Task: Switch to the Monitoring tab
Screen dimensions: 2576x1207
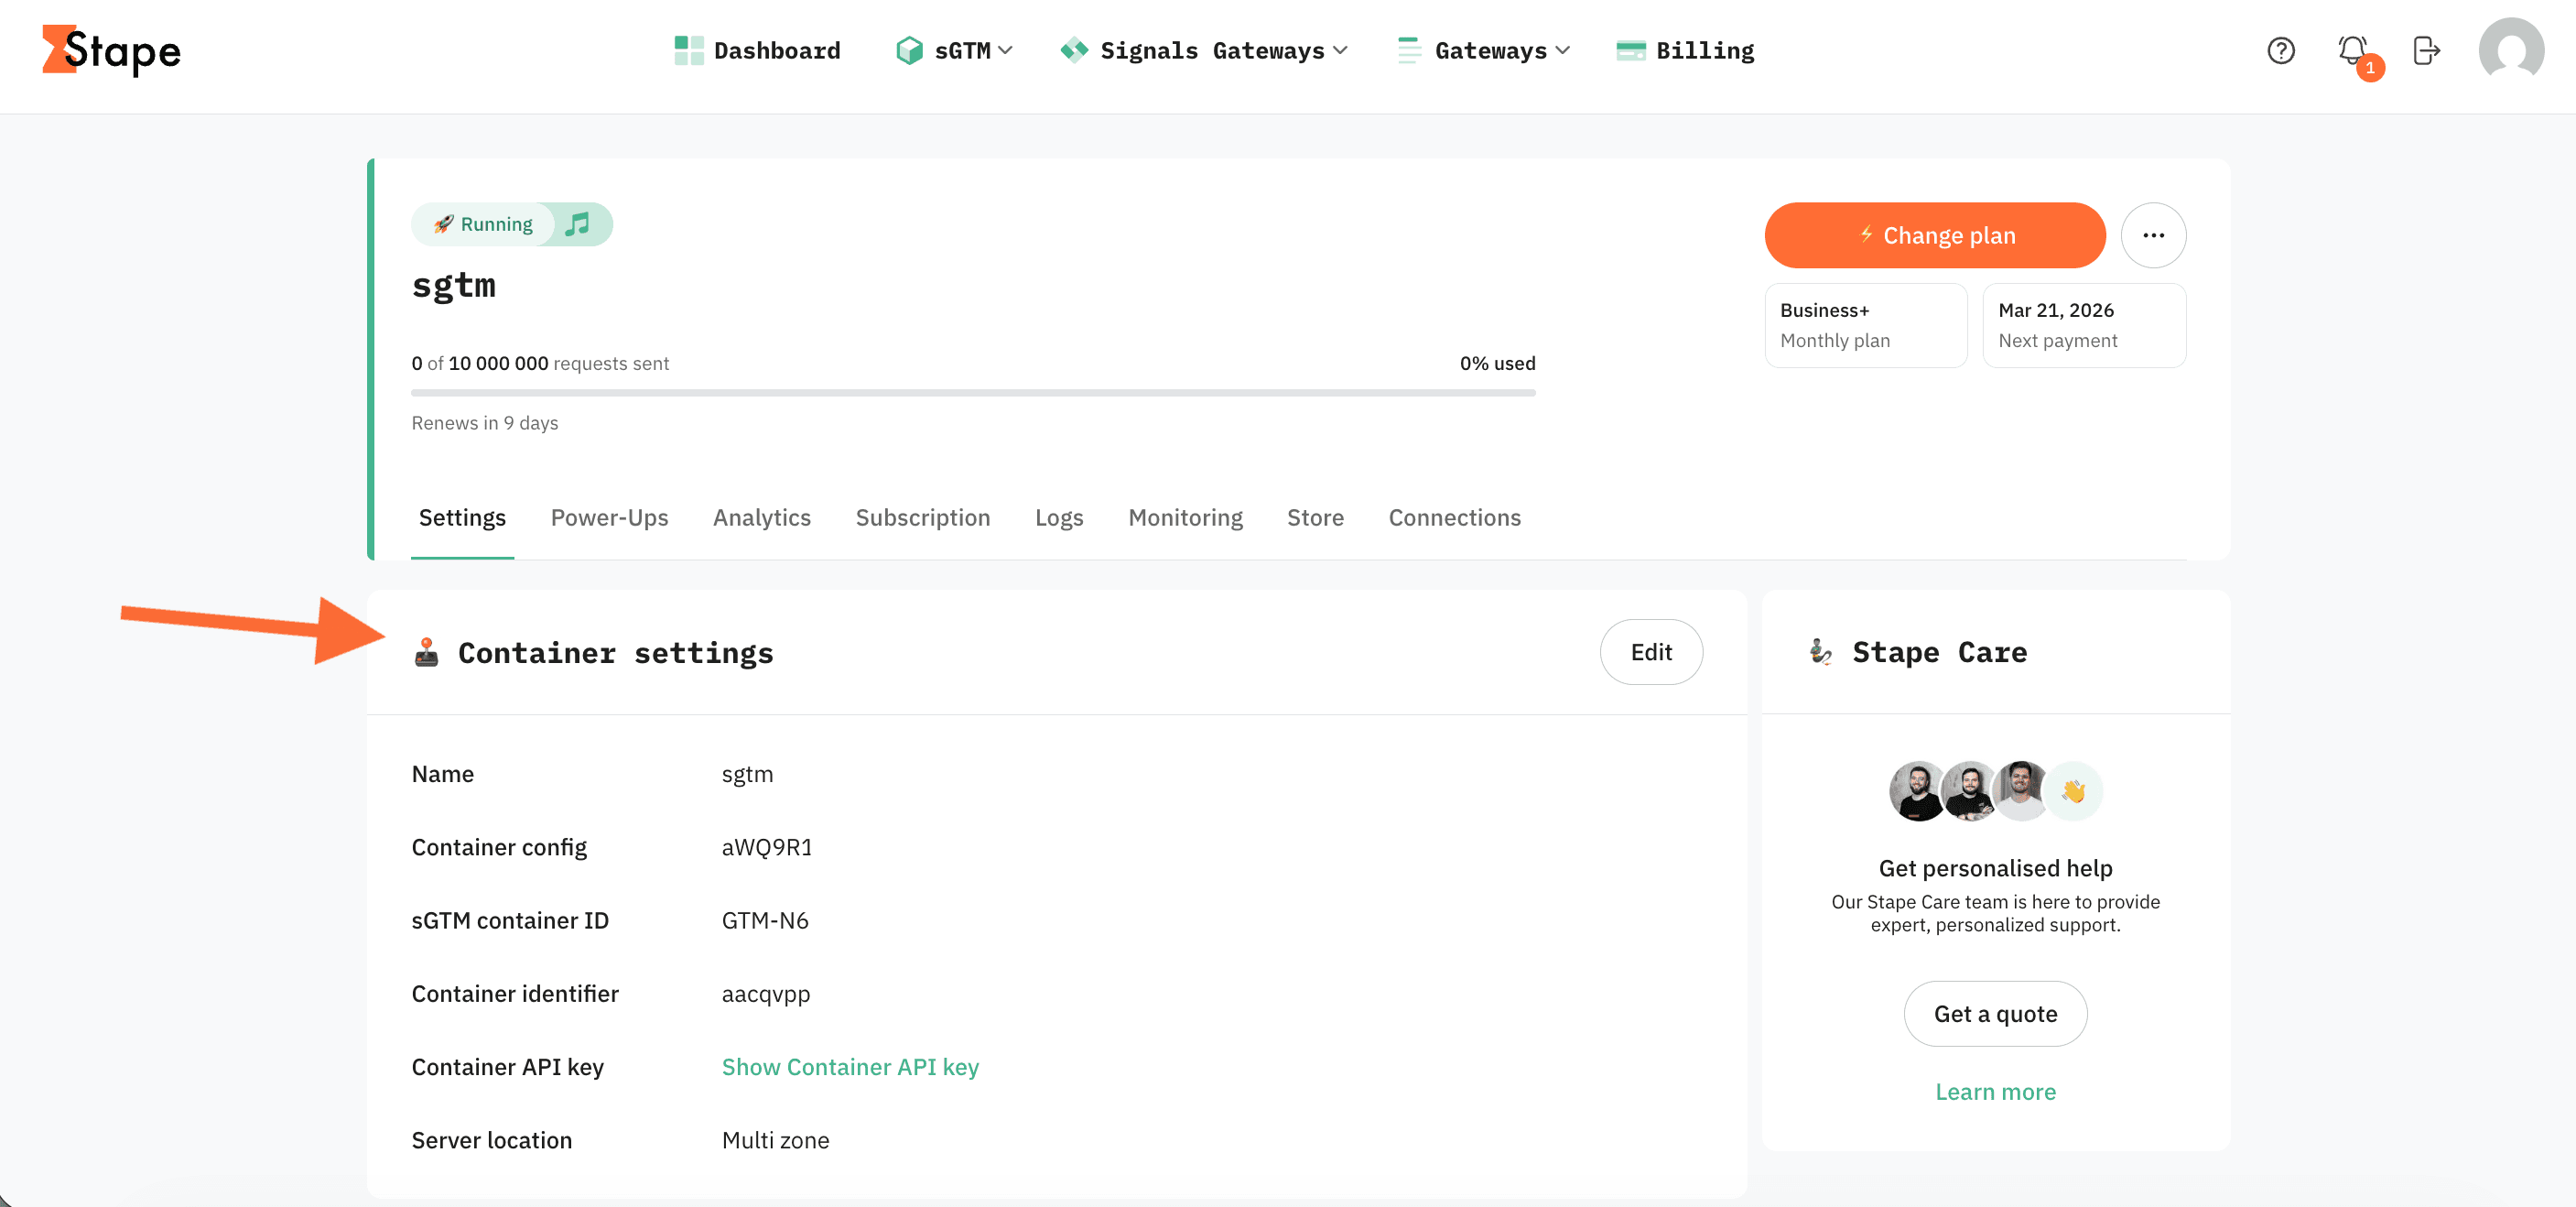Action: coord(1185,517)
